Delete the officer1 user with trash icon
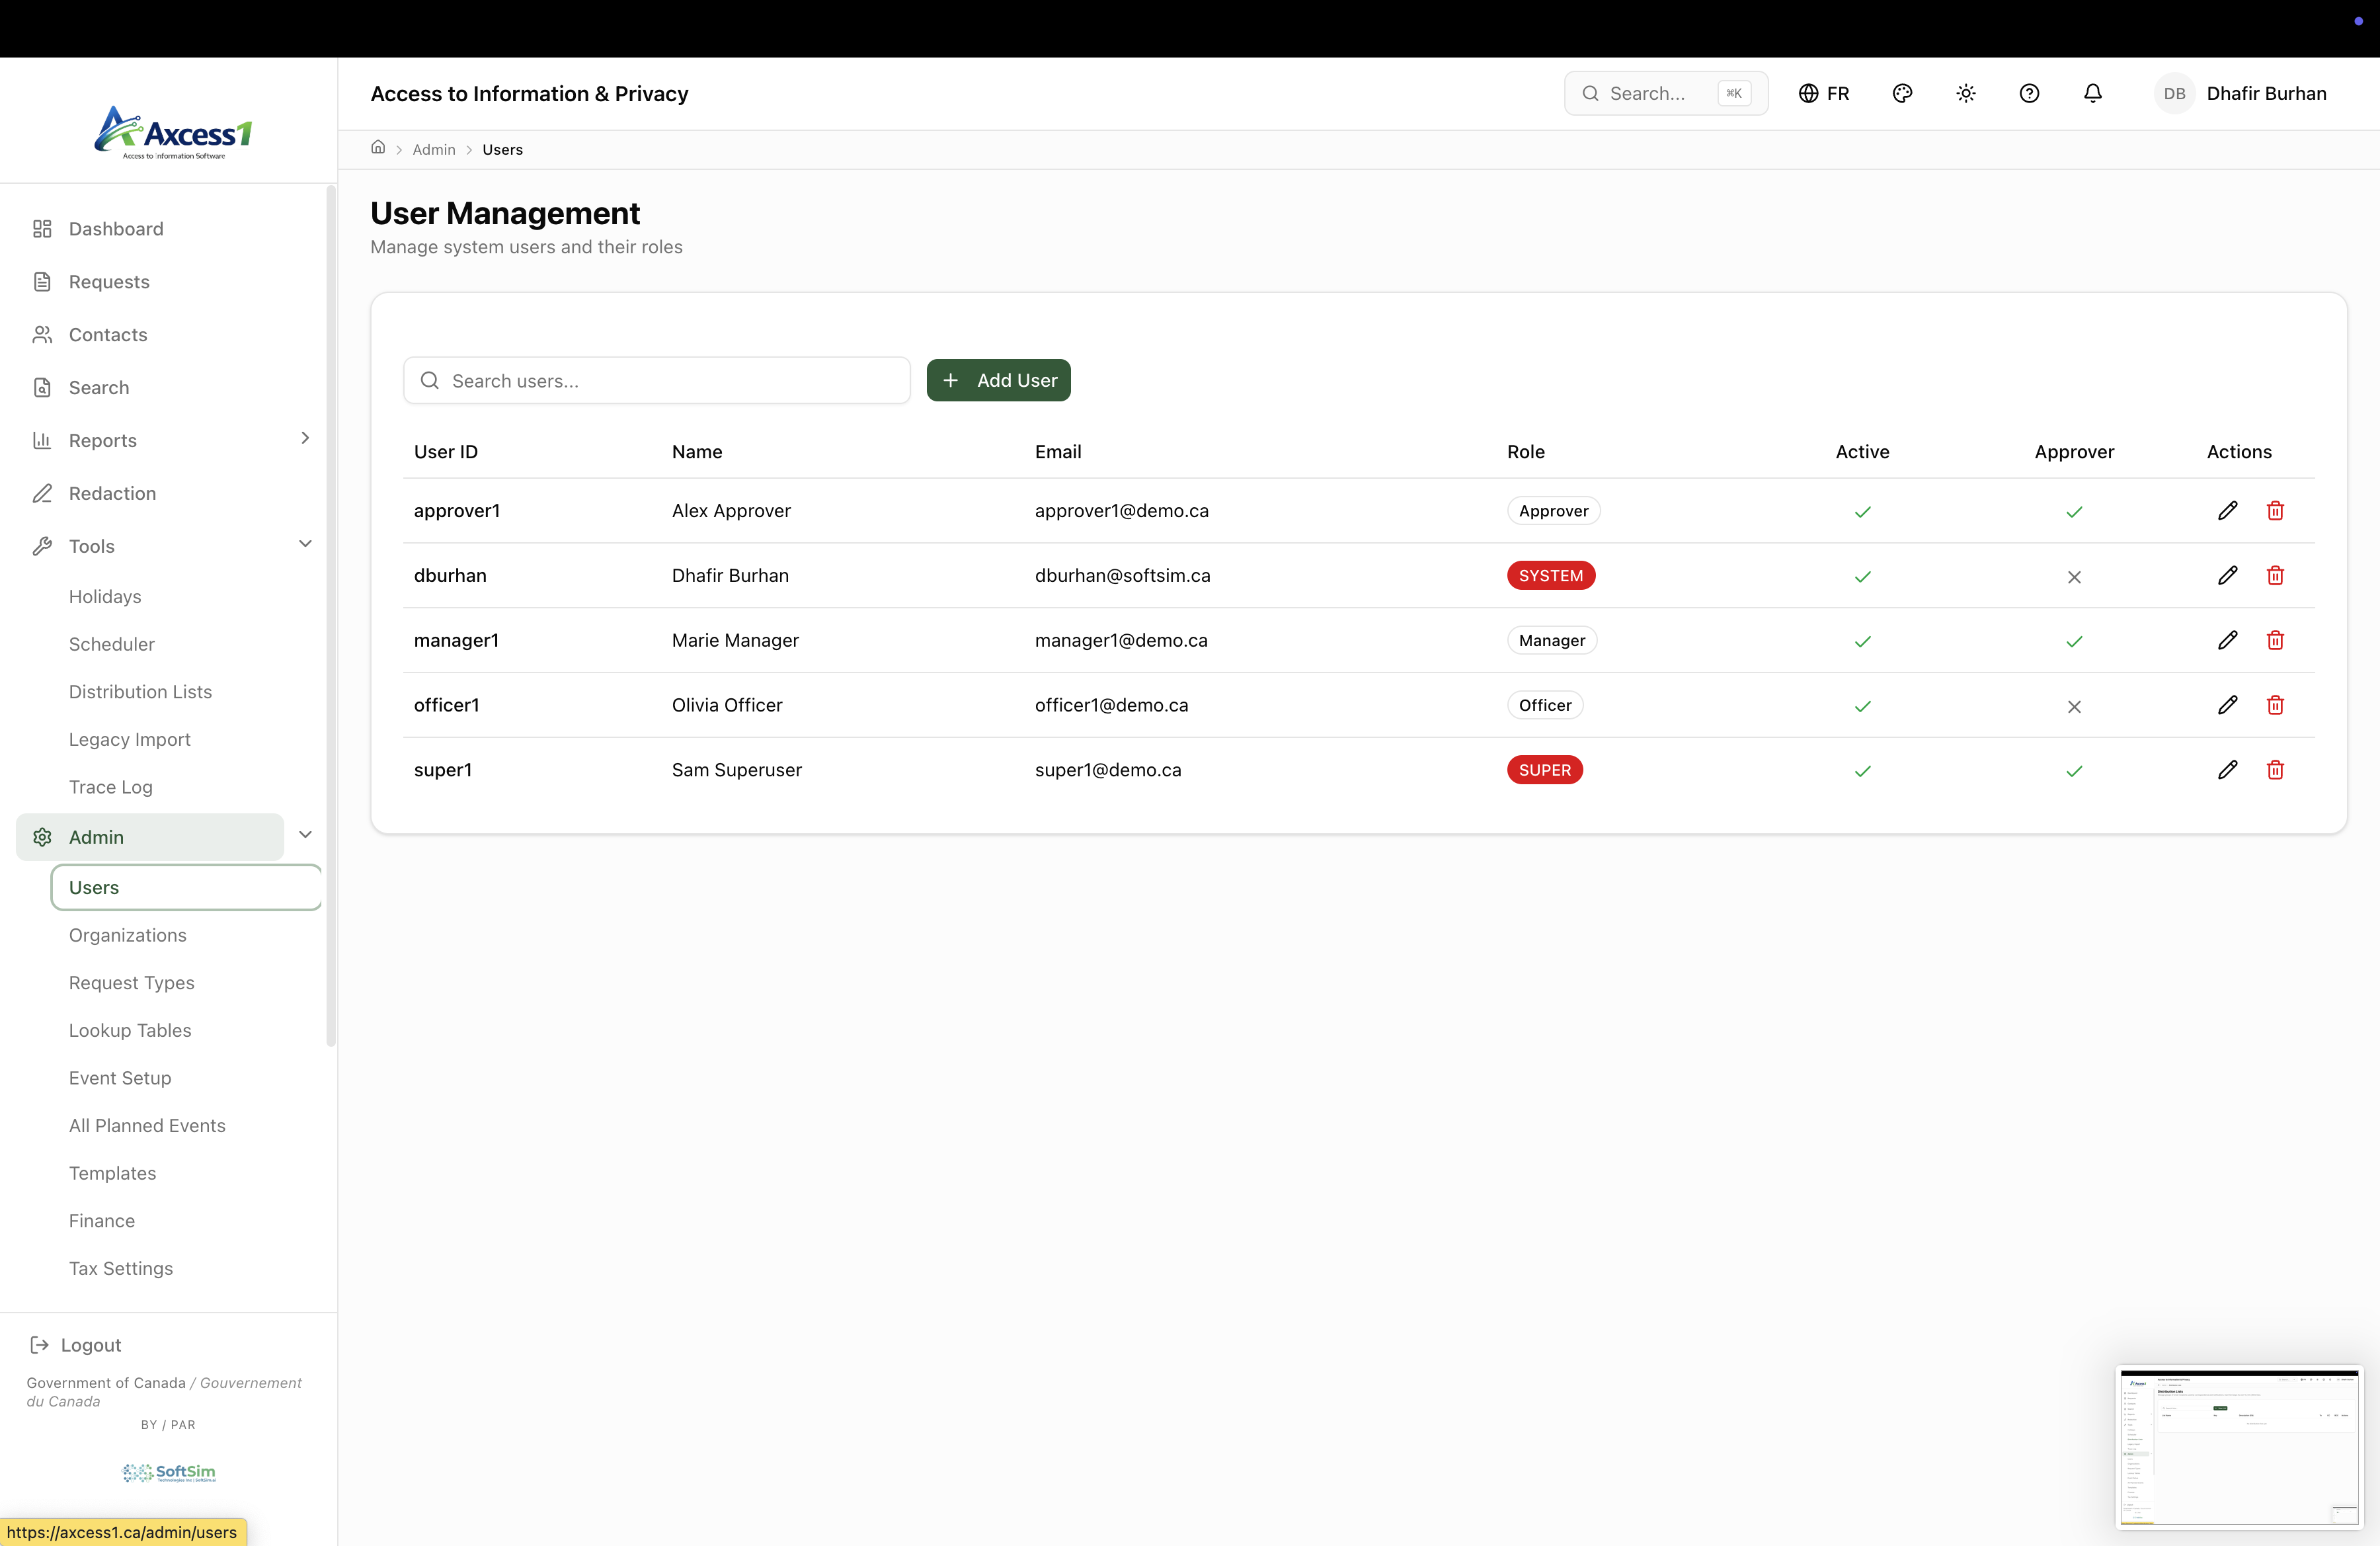The width and height of the screenshot is (2380, 1546). coord(2275,705)
